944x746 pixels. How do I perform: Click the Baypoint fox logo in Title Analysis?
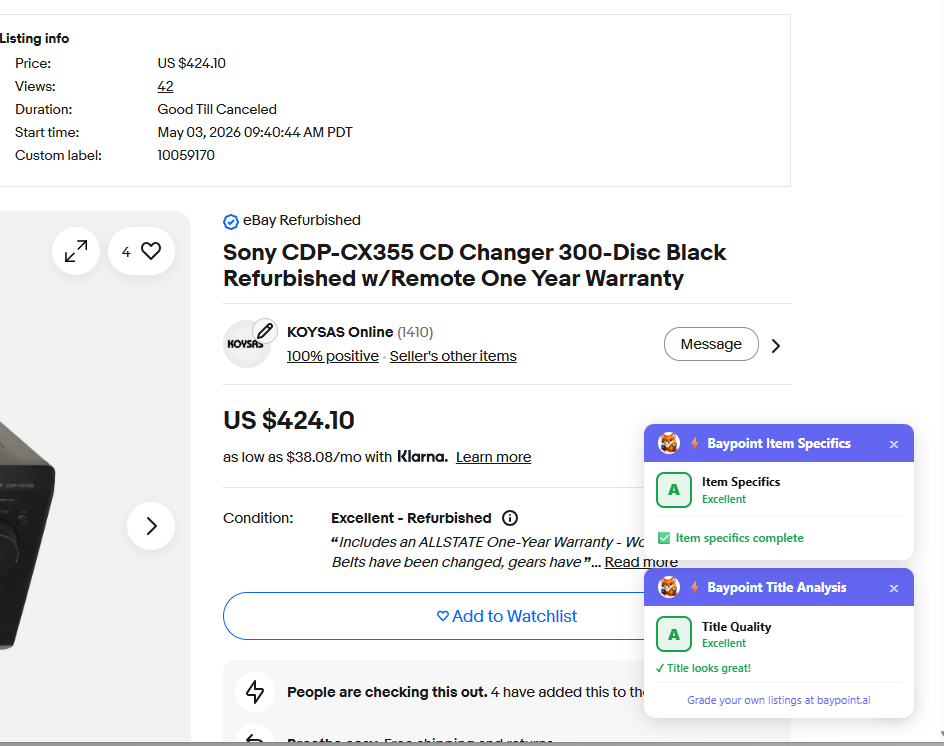(x=669, y=587)
